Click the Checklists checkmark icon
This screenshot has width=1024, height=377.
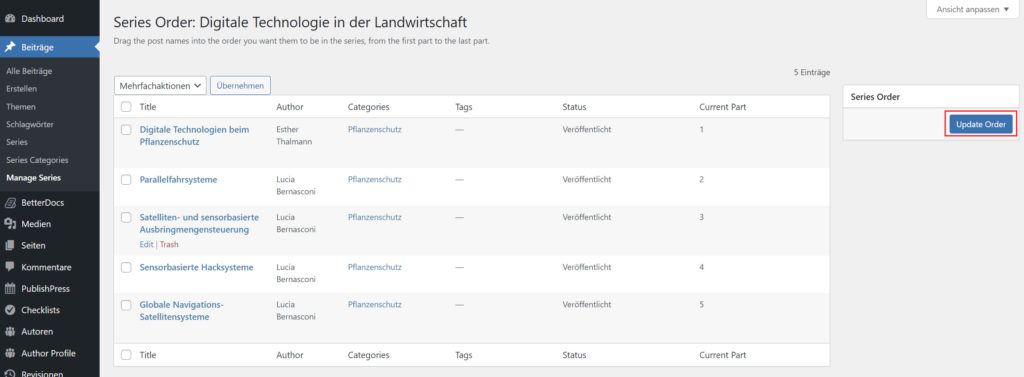tap(10, 310)
